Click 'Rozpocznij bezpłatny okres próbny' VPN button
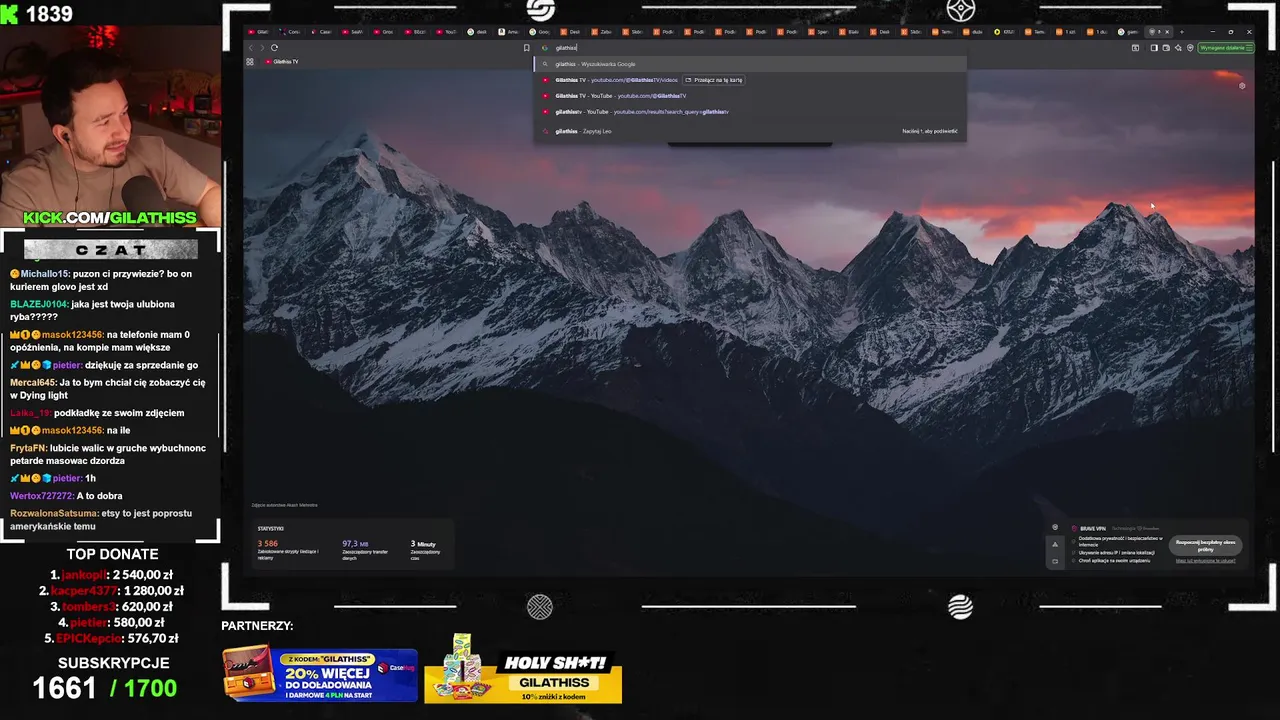The height and width of the screenshot is (720, 1280). coord(1206,546)
